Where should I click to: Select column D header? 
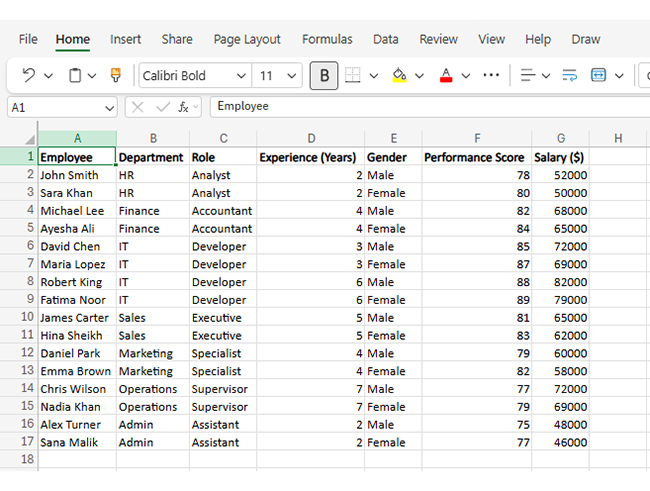click(x=311, y=139)
